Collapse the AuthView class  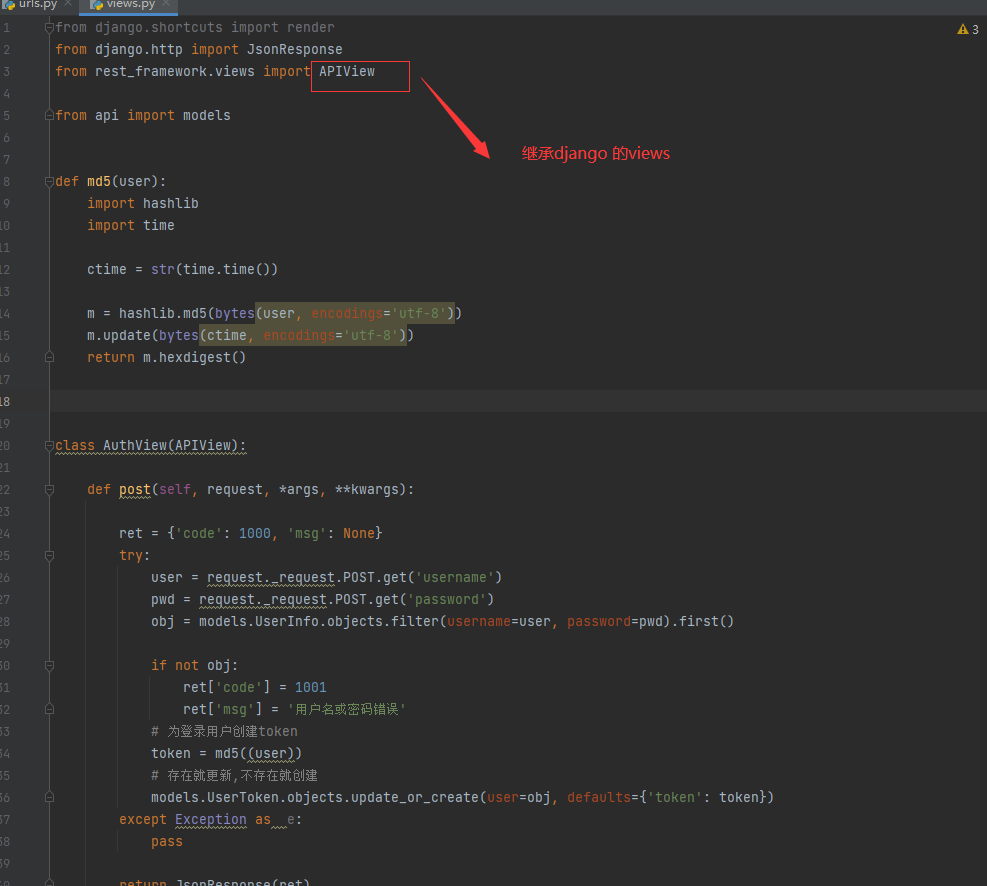tap(49, 446)
